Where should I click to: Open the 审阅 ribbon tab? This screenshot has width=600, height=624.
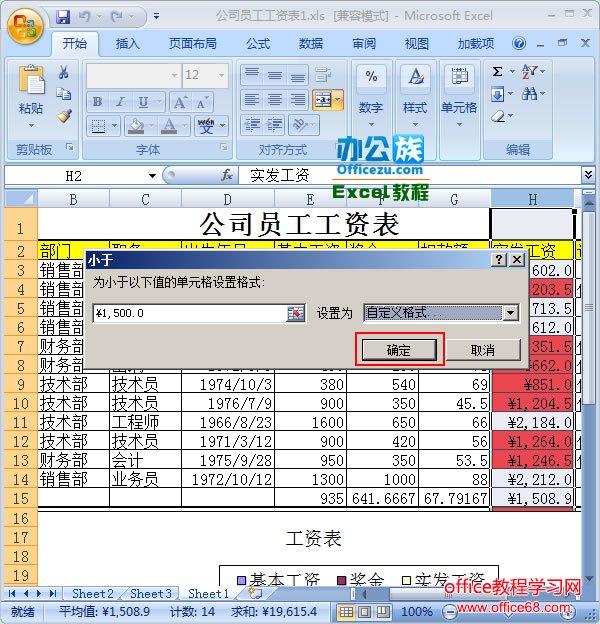pyautogui.click(x=364, y=43)
